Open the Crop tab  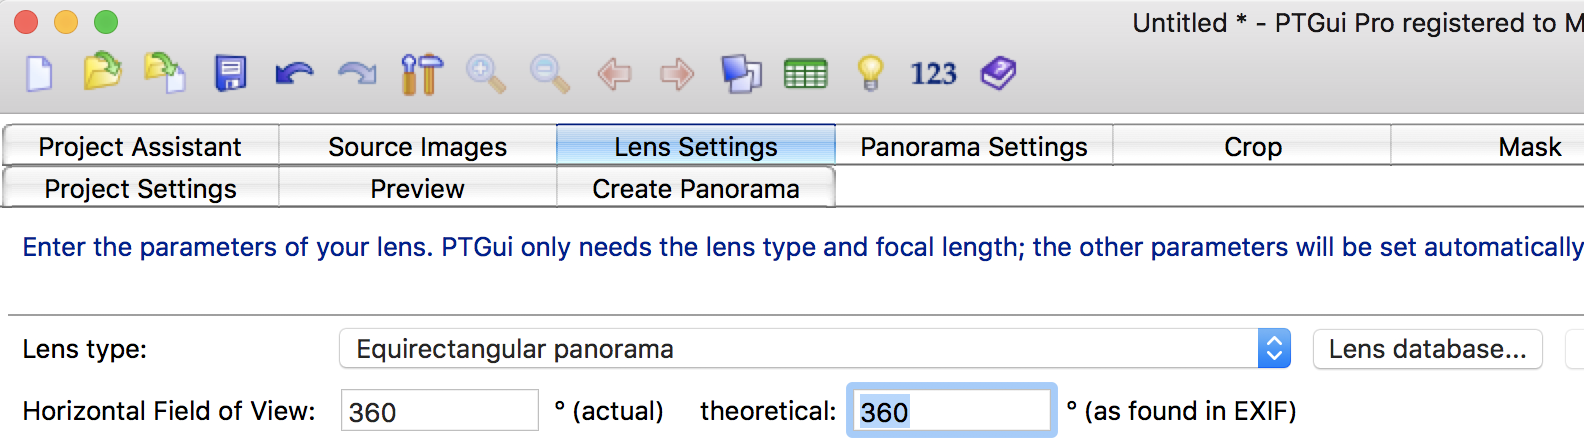coord(1252,147)
